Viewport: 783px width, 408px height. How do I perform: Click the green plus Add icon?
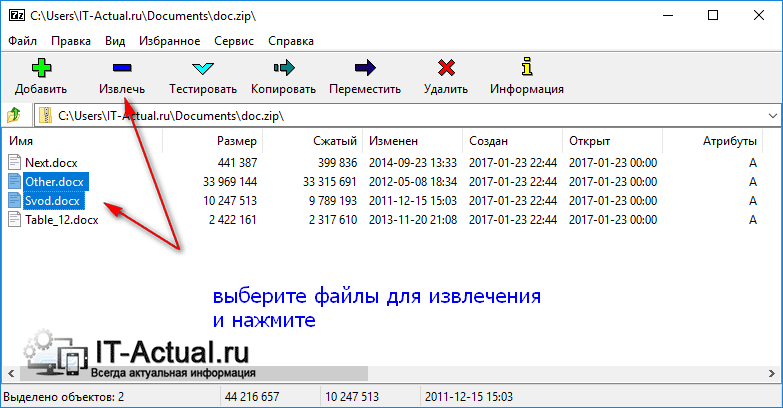coord(41,67)
